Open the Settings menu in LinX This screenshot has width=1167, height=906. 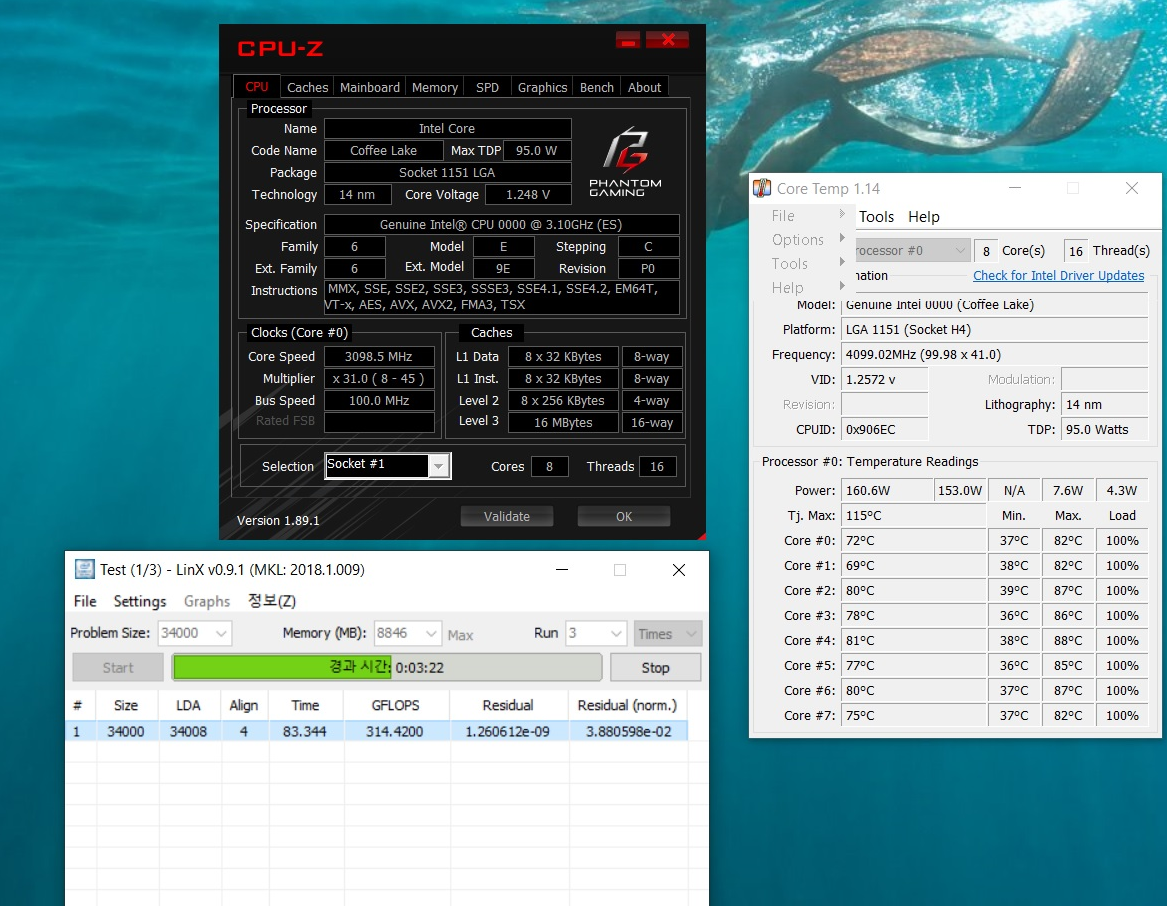click(140, 602)
